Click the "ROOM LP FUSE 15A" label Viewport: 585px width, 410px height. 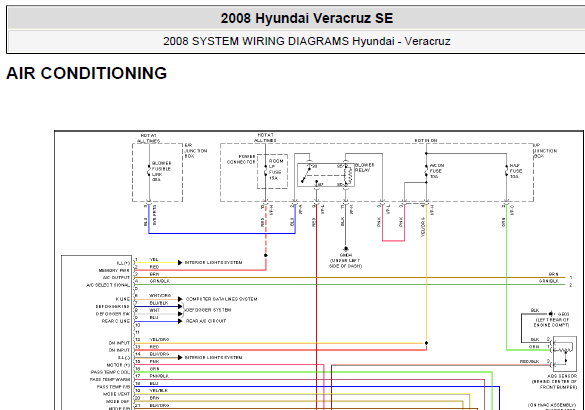[x=276, y=169]
